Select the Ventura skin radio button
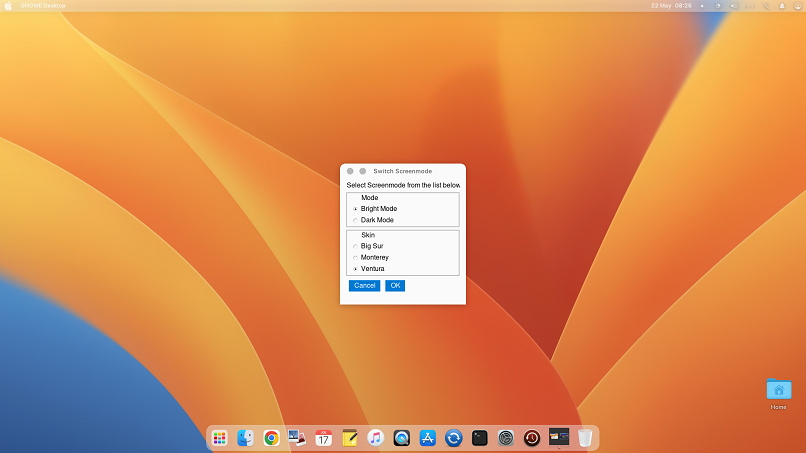 (355, 269)
